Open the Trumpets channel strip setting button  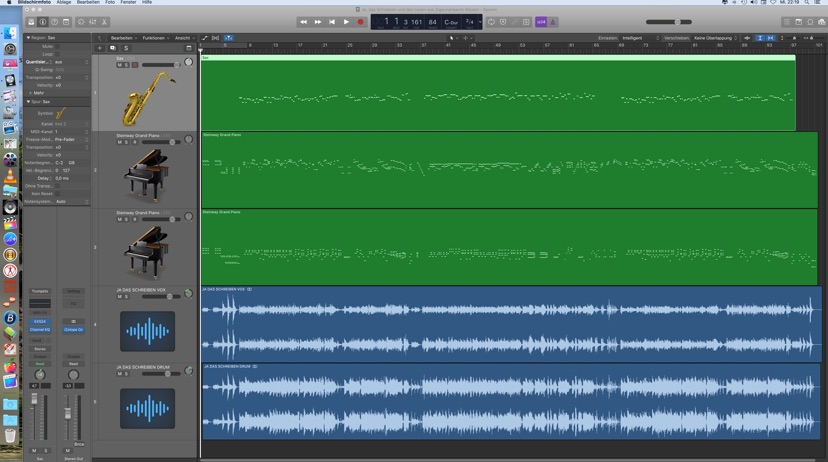coord(40,291)
